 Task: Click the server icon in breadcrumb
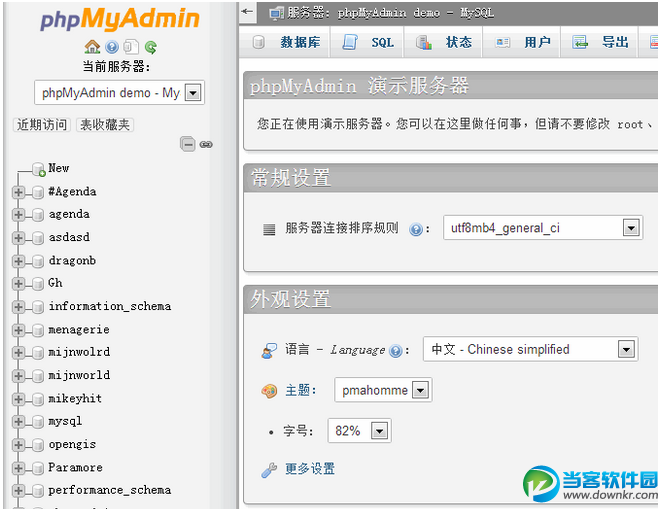(x=277, y=13)
